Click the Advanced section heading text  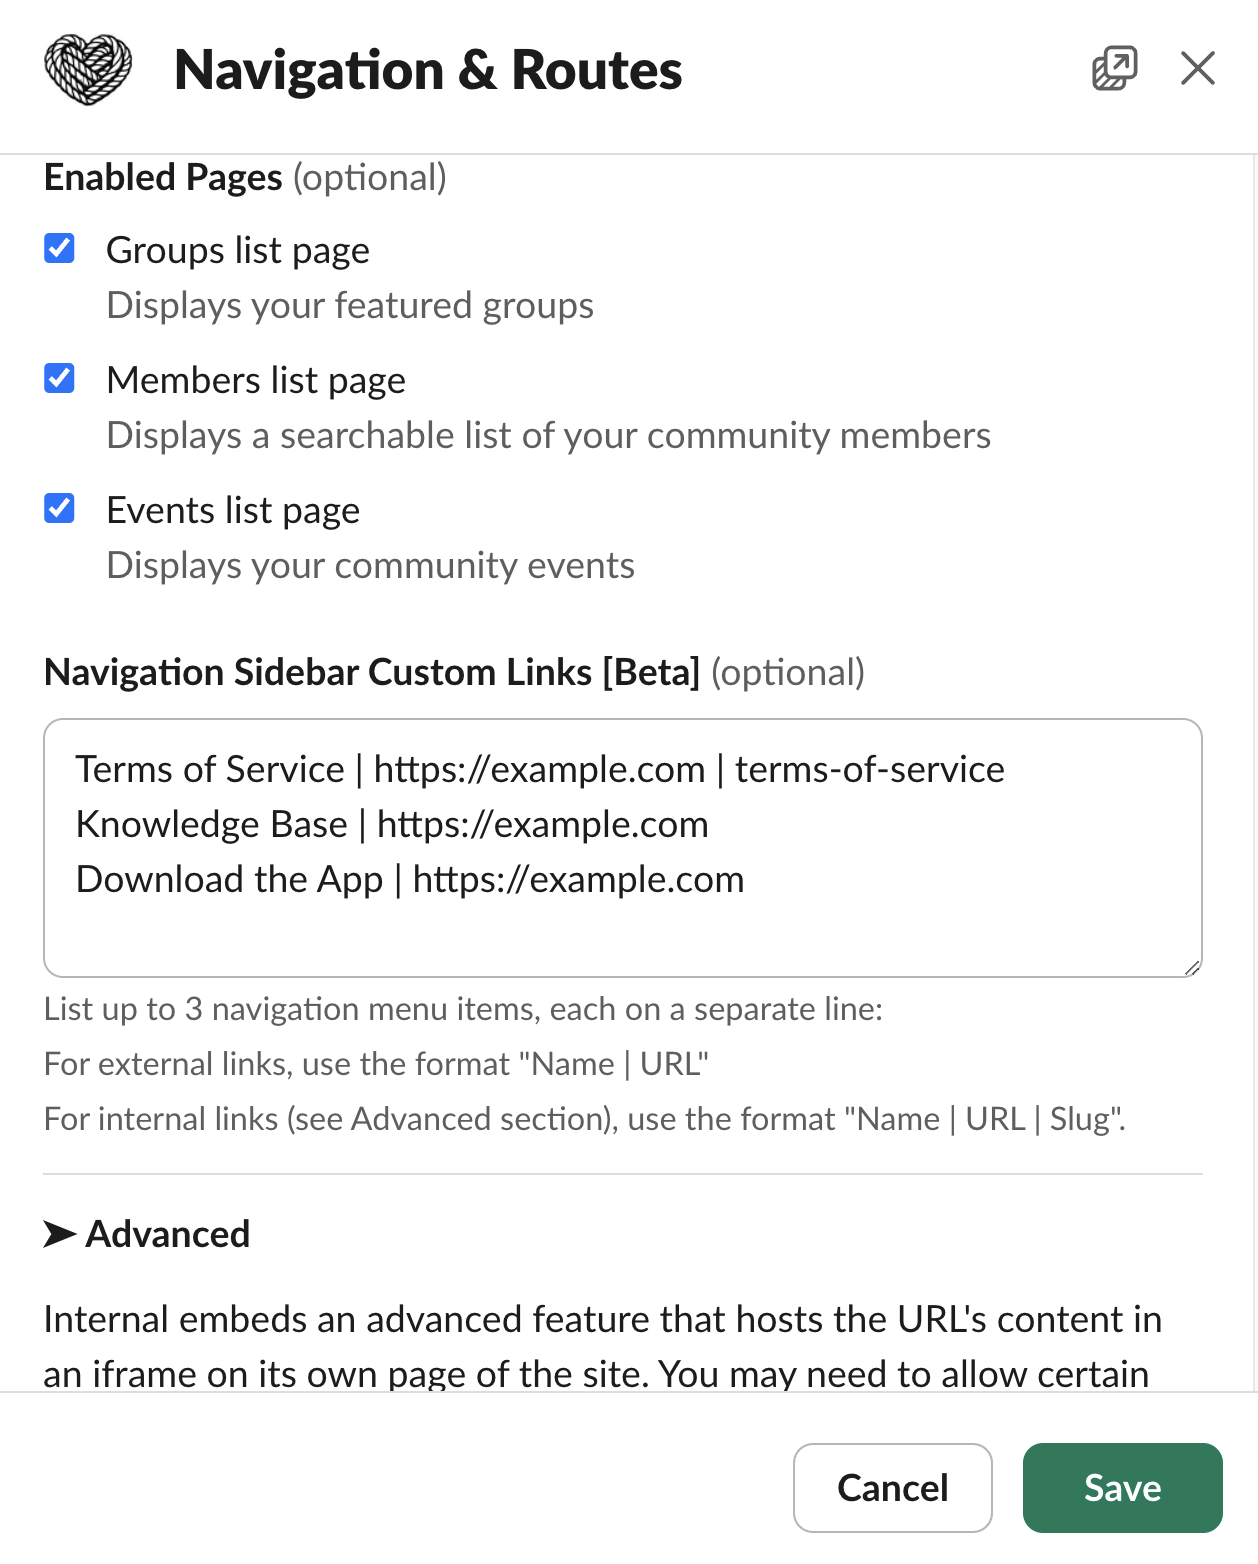click(x=168, y=1234)
